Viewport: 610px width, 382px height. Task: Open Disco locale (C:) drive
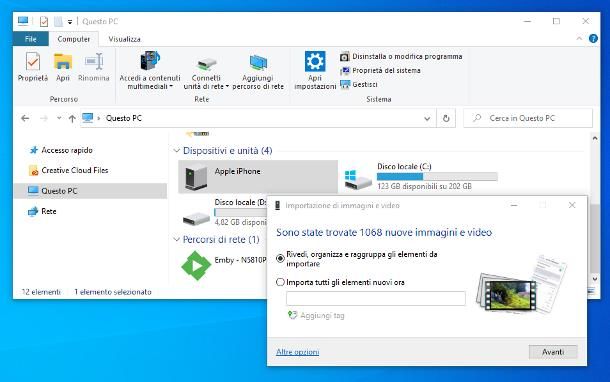coord(421,177)
